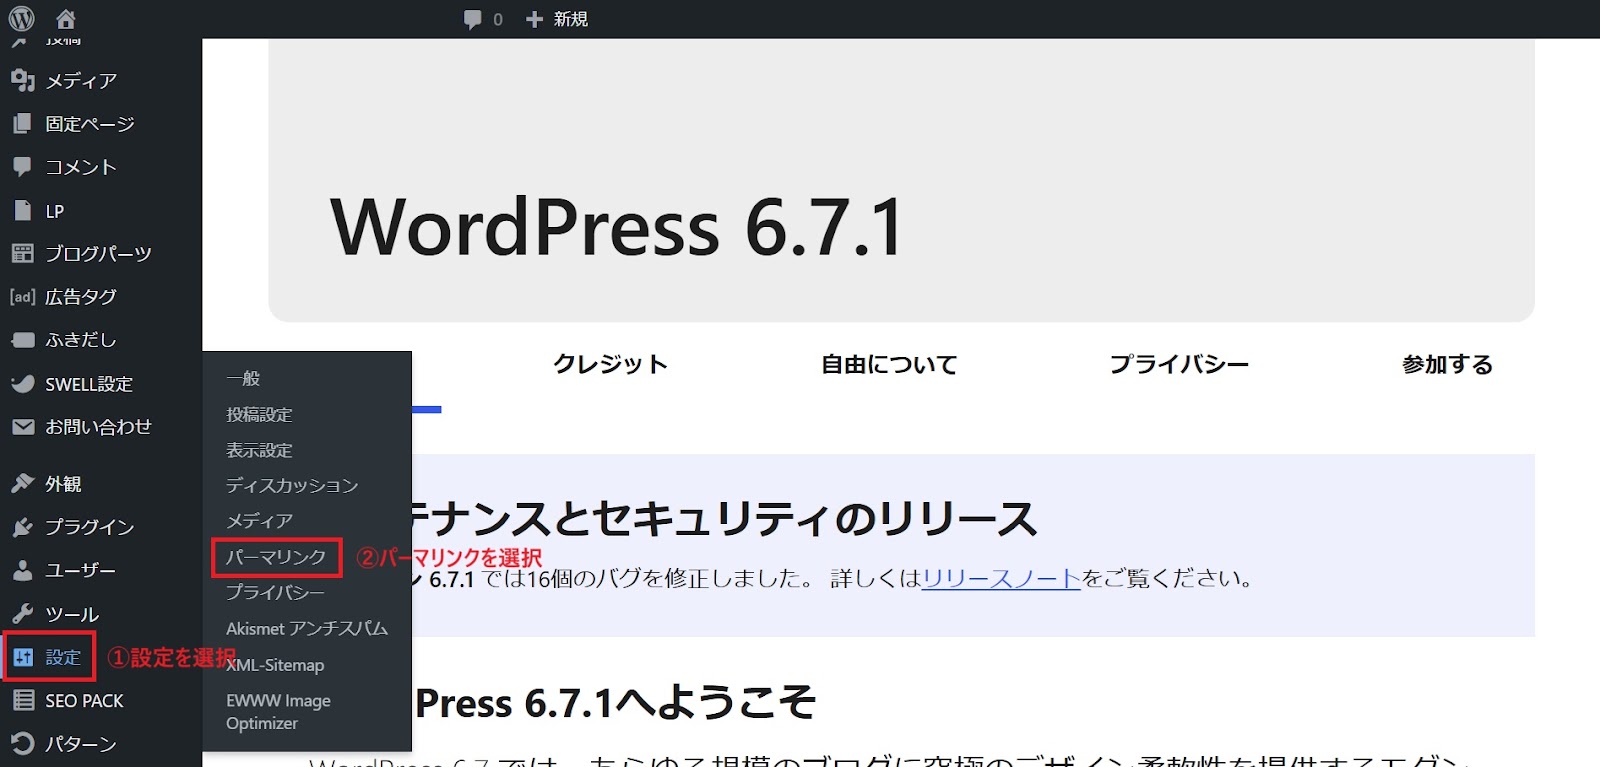
Task: Click the メディア sidebar icon
Action: click(x=22, y=80)
